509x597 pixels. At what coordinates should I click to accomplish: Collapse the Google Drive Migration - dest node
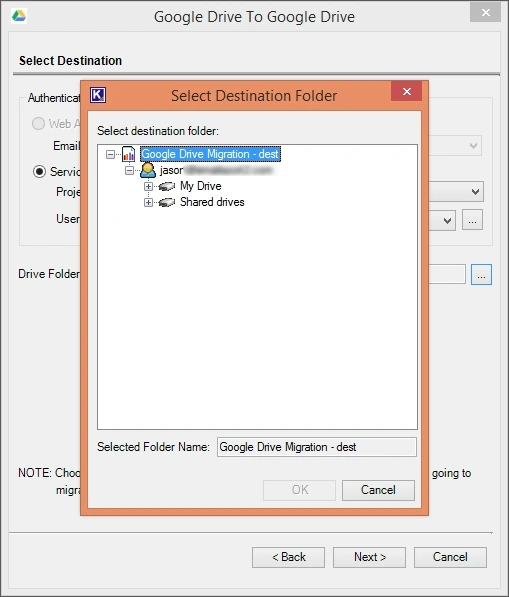pyautogui.click(x=110, y=154)
